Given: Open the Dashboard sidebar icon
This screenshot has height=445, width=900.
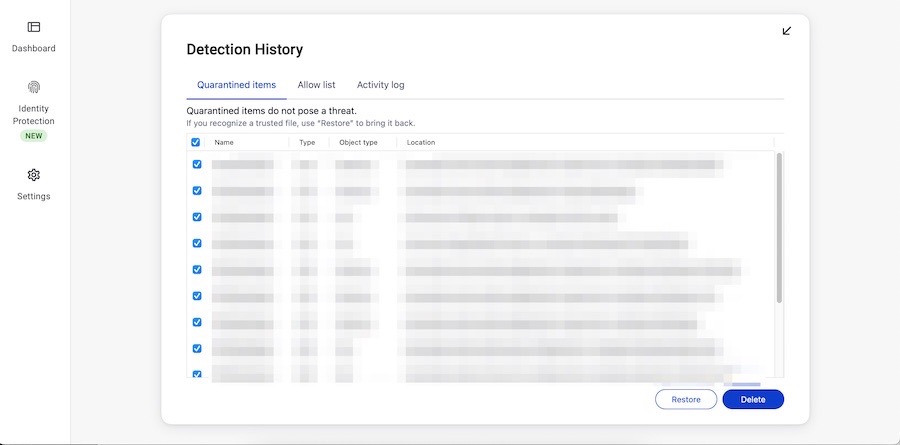Looking at the screenshot, I should [34, 28].
